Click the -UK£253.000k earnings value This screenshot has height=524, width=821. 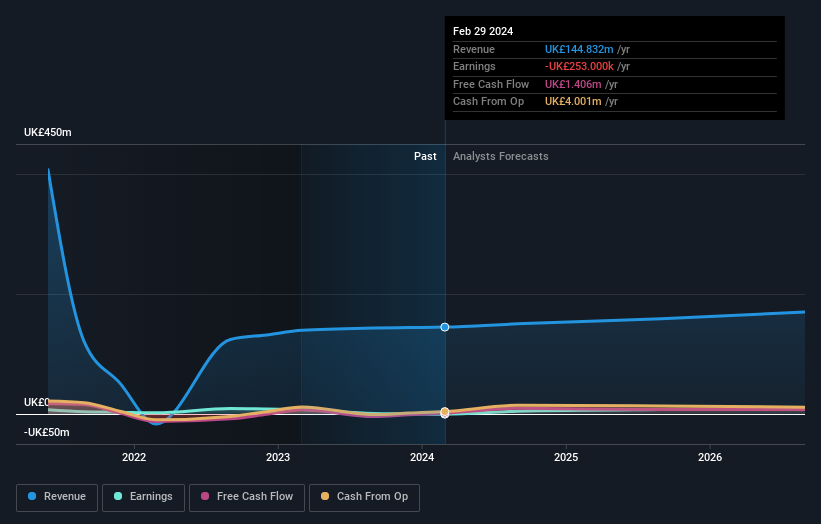tap(579, 66)
